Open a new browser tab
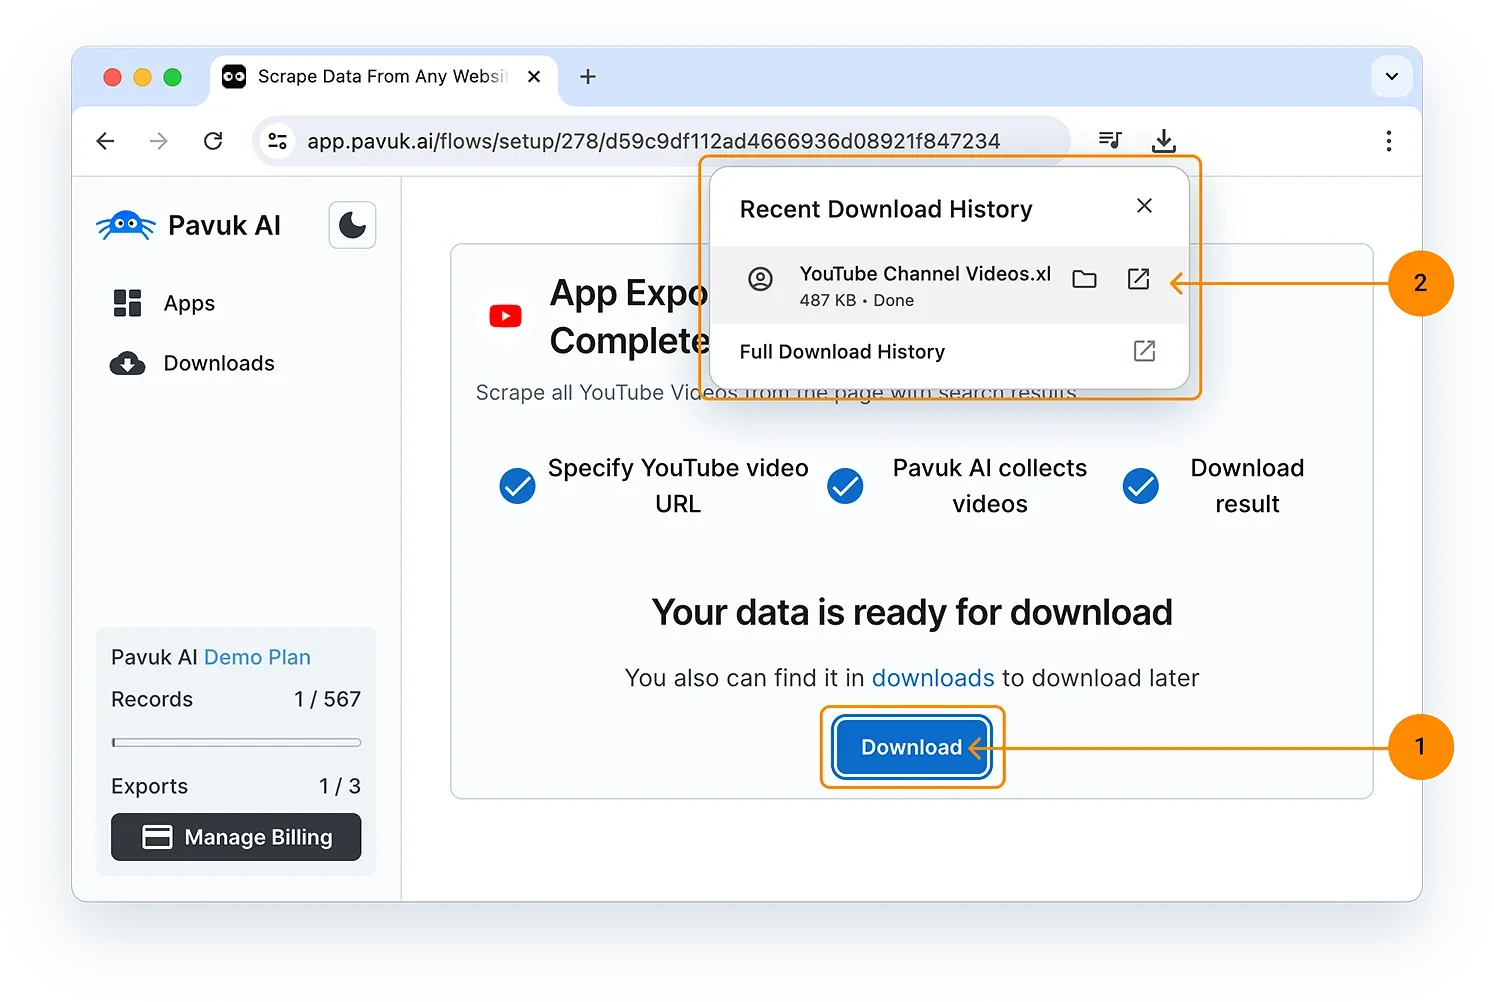The width and height of the screenshot is (1494, 1002). coord(588,77)
